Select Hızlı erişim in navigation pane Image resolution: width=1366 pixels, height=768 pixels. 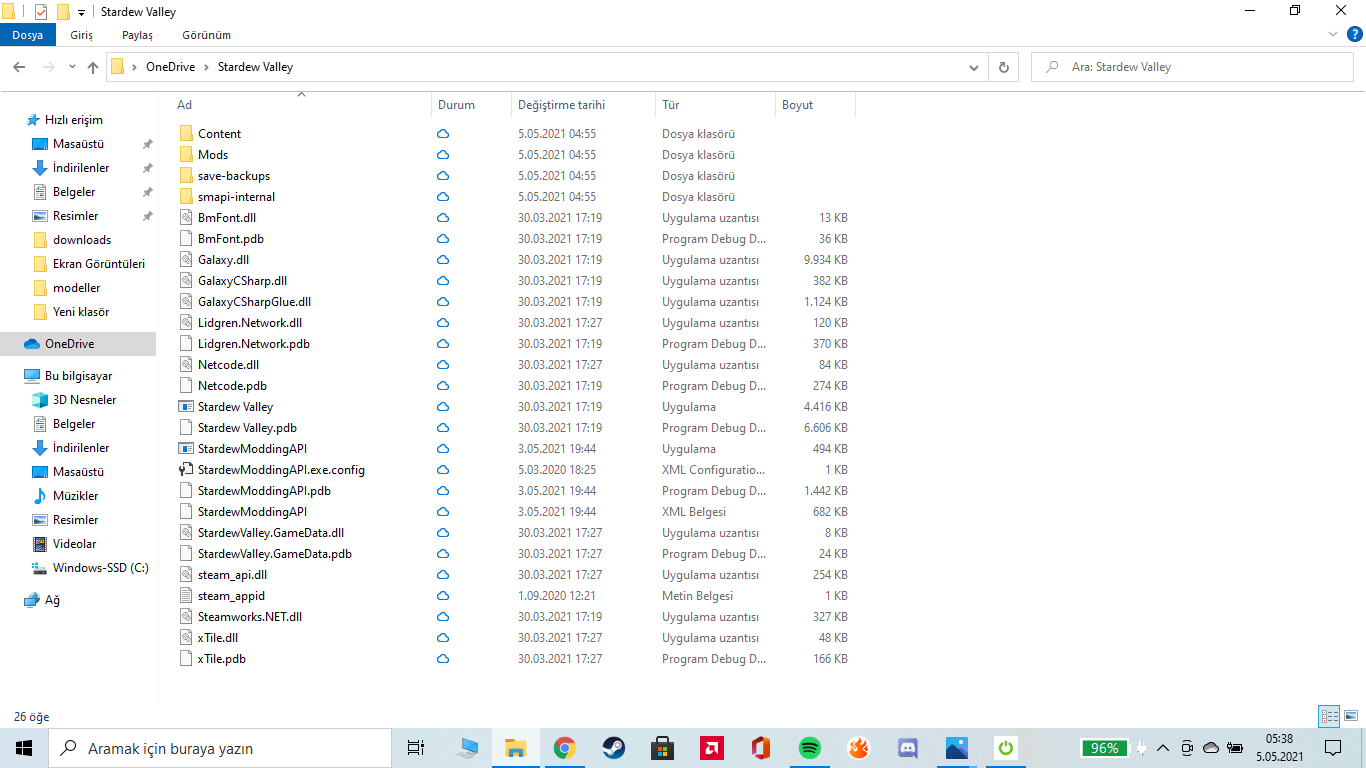click(x=74, y=120)
